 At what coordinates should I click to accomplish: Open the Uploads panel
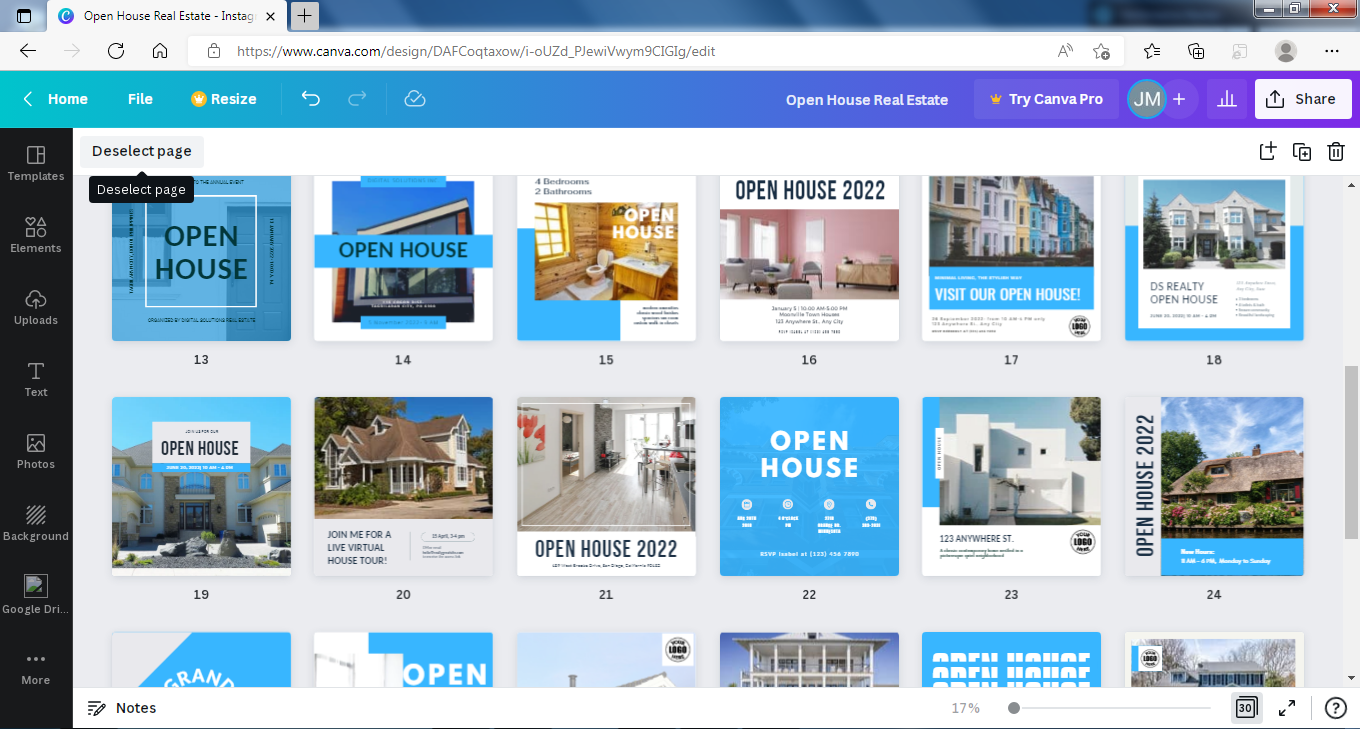point(36,307)
